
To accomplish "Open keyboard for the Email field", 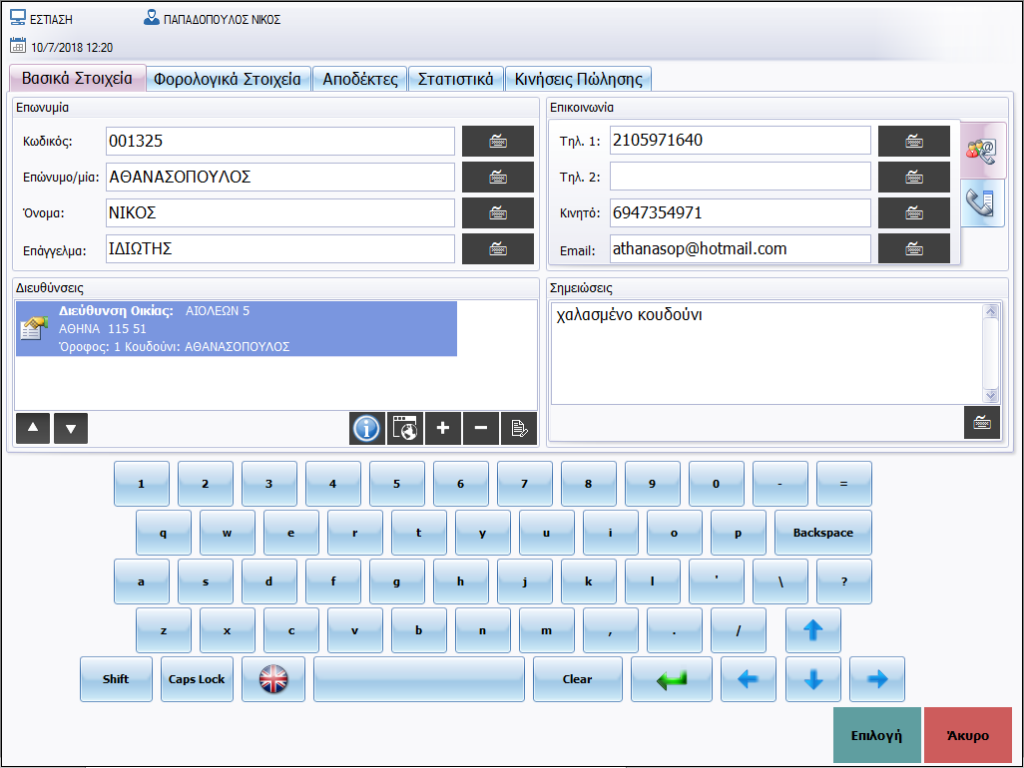I will coord(914,249).
